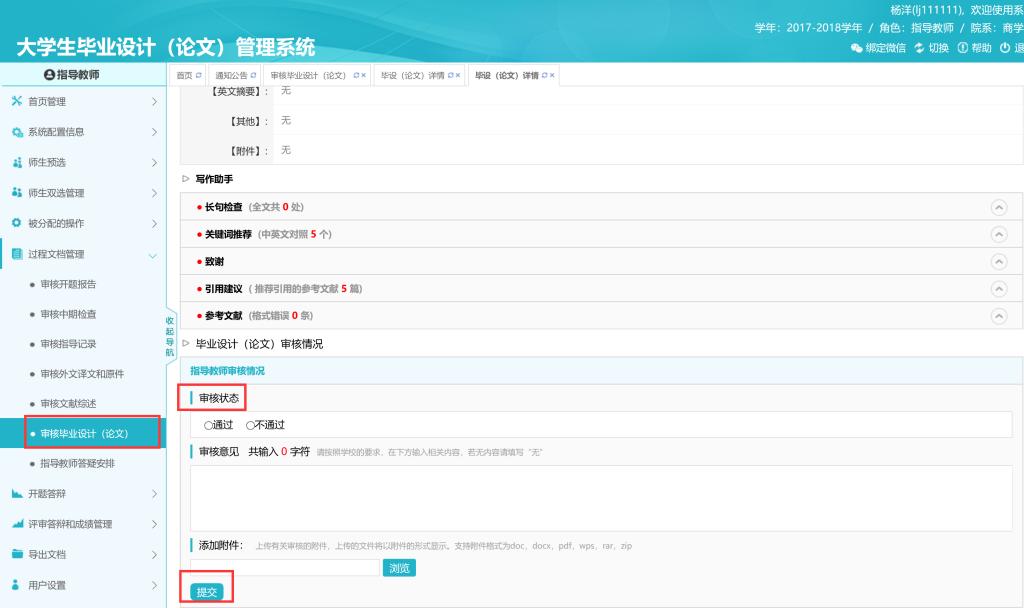This screenshot has height=608, width=1024.
Task: Click the 用户设置 person icon
Action: click(16, 584)
